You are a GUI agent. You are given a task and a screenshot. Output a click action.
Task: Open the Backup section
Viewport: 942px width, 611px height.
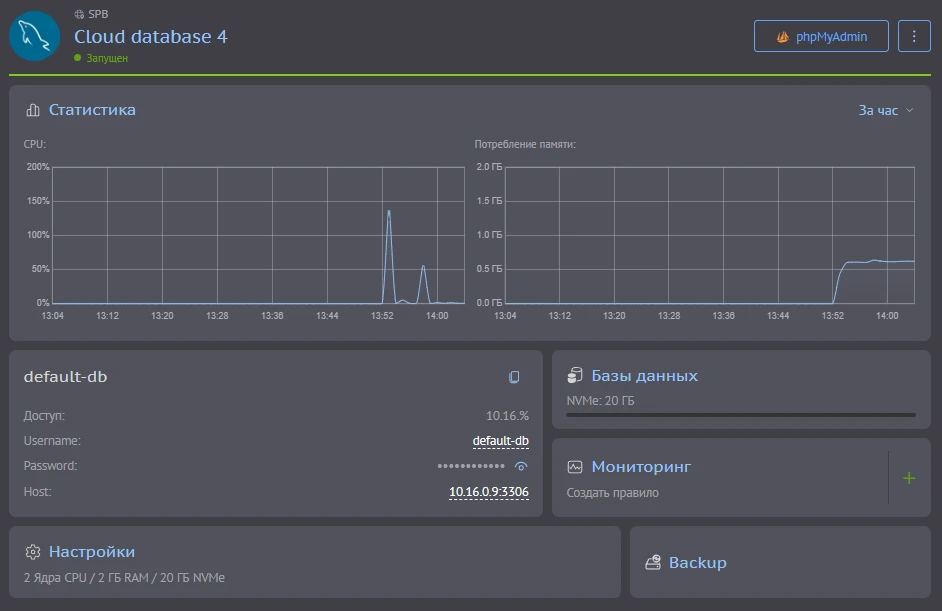tap(697, 563)
